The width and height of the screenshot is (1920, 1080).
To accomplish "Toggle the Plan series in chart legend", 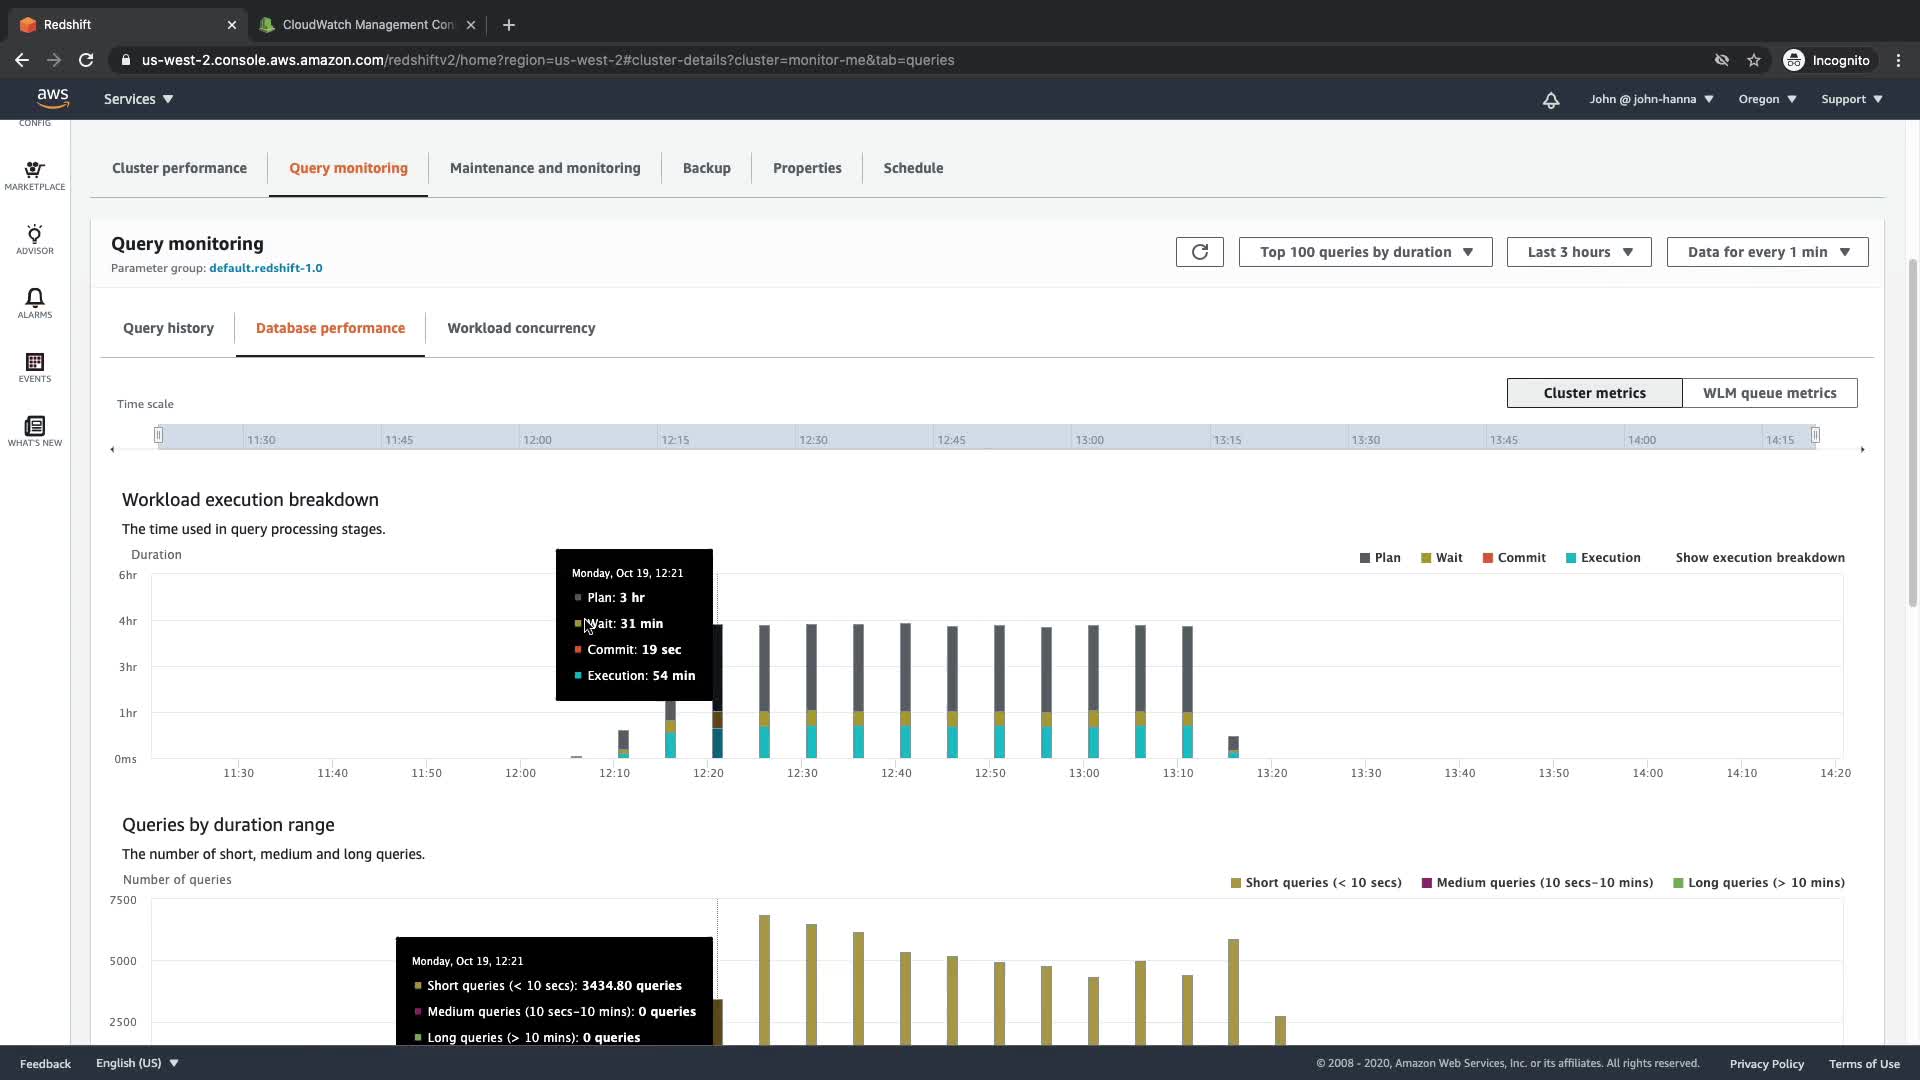I will pos(1379,558).
